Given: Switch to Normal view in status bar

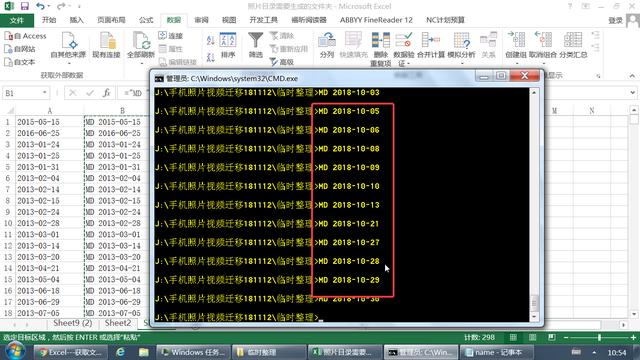Looking at the screenshot, I should [513, 337].
